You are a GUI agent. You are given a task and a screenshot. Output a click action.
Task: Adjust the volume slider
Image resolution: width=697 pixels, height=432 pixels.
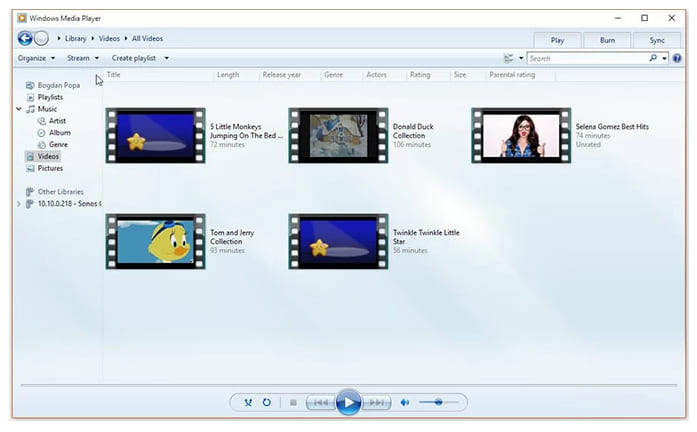438,403
